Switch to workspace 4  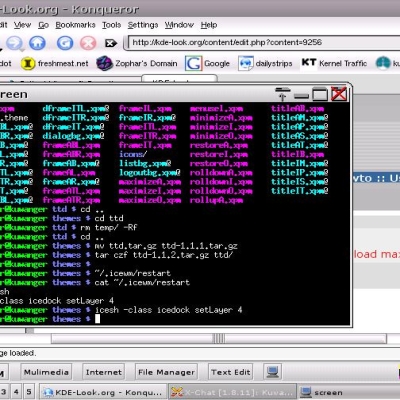coord(16,392)
